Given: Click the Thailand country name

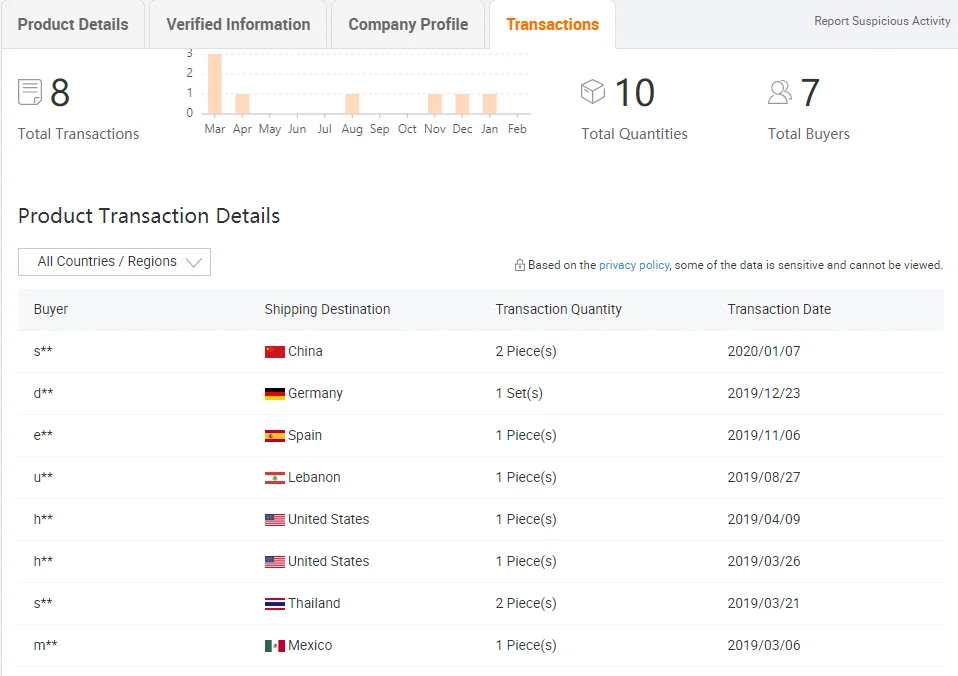Looking at the screenshot, I should (314, 603).
